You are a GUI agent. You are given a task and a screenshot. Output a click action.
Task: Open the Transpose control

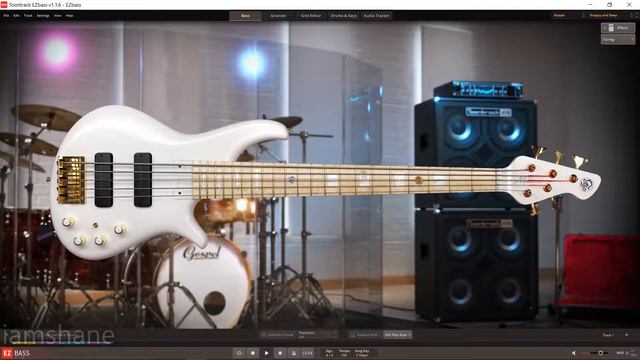click(x=318, y=335)
